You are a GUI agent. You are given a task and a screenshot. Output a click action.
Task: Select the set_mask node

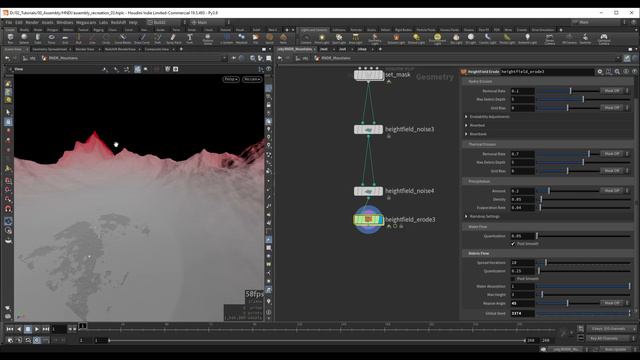(x=369, y=75)
